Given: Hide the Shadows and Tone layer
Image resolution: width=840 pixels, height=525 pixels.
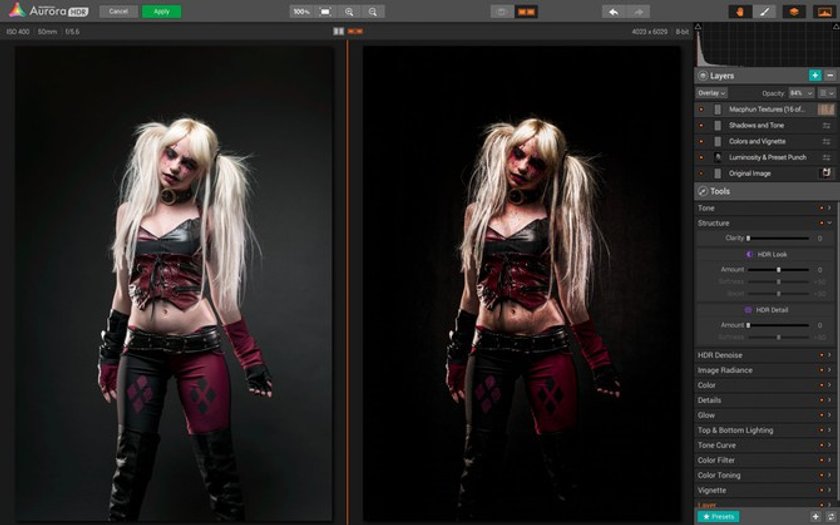Looking at the screenshot, I should click(701, 125).
